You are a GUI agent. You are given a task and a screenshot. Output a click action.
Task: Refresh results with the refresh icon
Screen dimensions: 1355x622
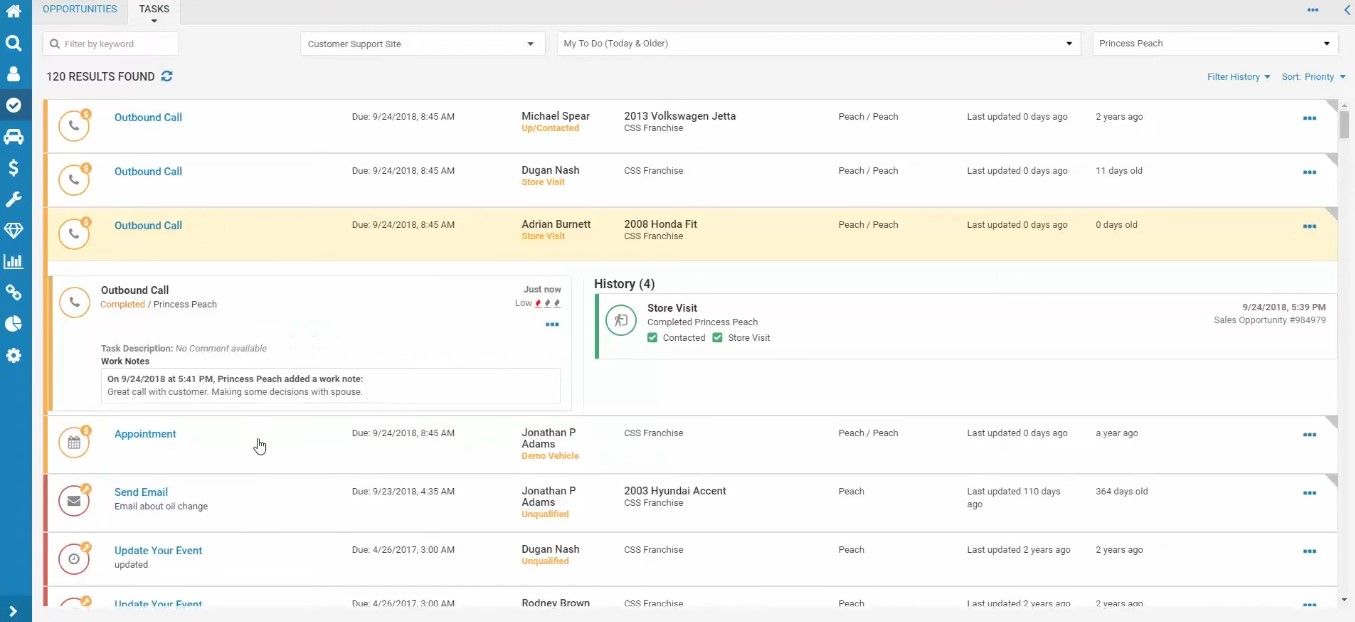click(x=167, y=77)
